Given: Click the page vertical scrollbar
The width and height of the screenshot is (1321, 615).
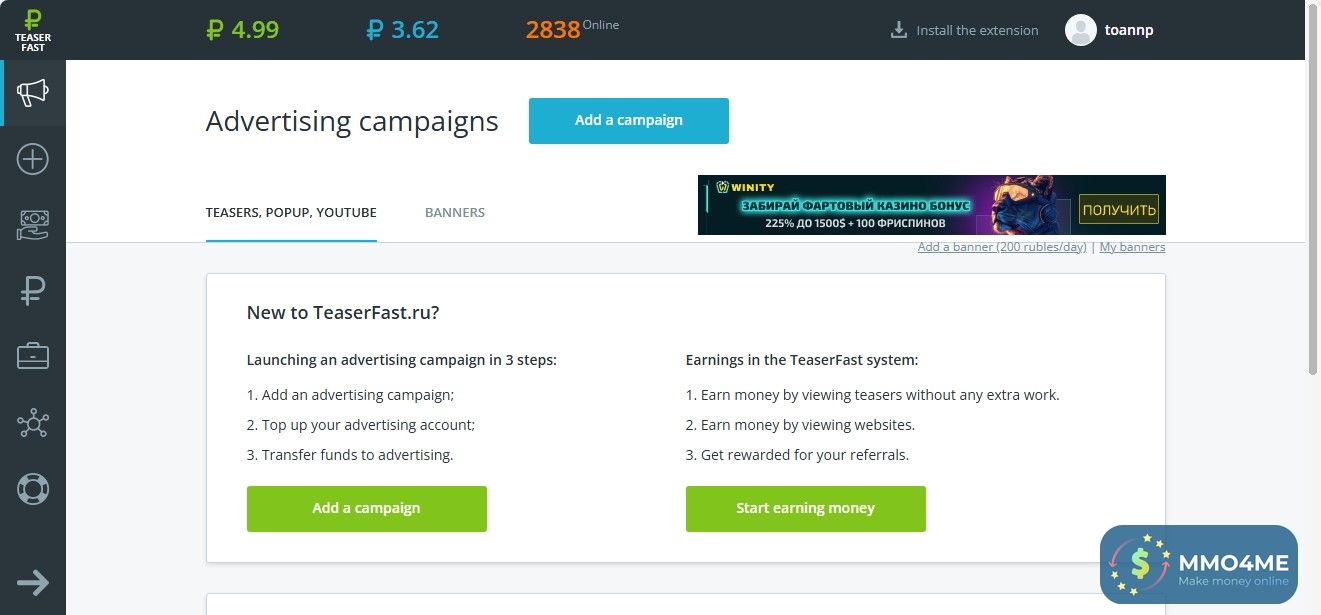Looking at the screenshot, I should click(x=1312, y=200).
